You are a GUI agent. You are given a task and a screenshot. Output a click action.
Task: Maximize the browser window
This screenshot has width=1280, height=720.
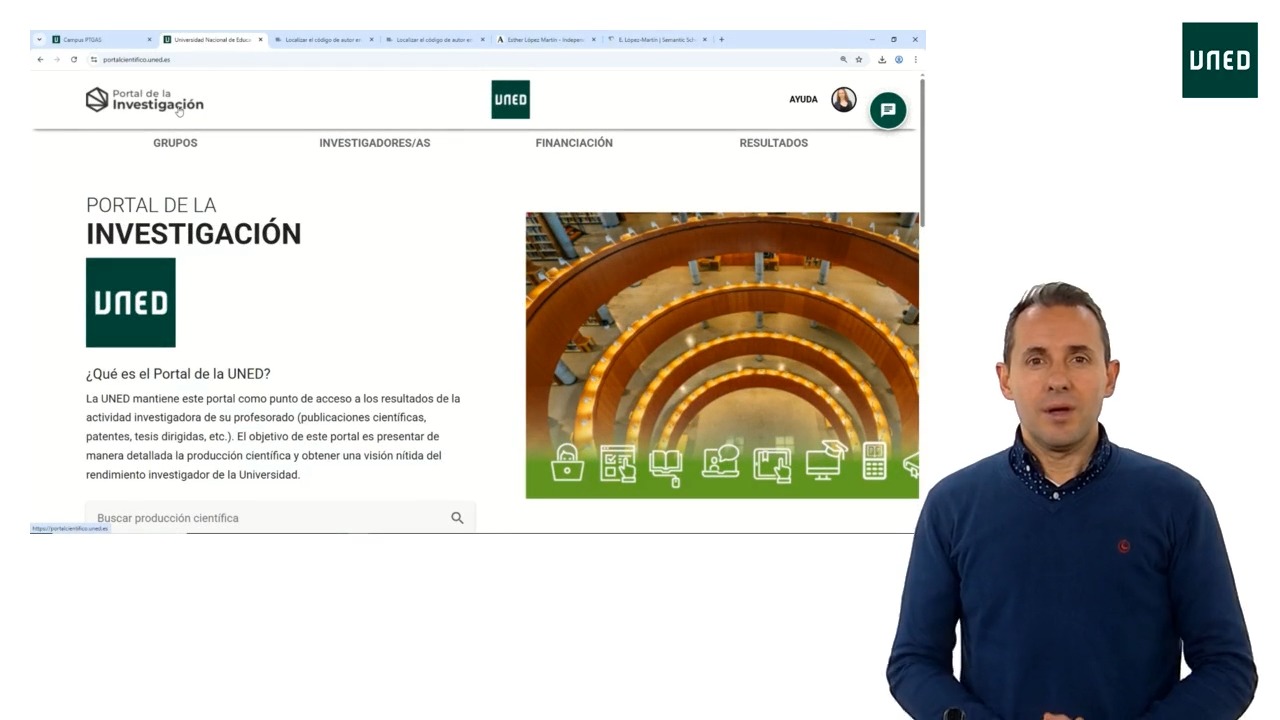[x=893, y=40]
